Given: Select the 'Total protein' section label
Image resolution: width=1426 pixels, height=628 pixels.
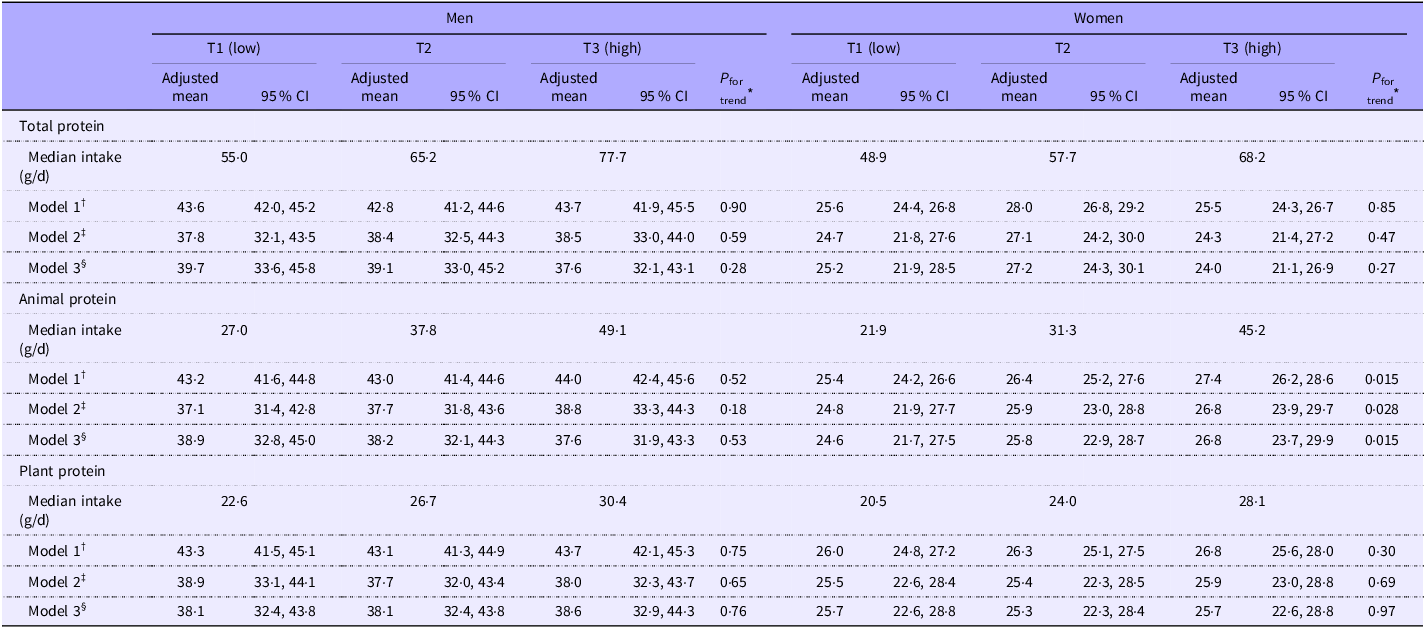Looking at the screenshot, I should point(60,127).
